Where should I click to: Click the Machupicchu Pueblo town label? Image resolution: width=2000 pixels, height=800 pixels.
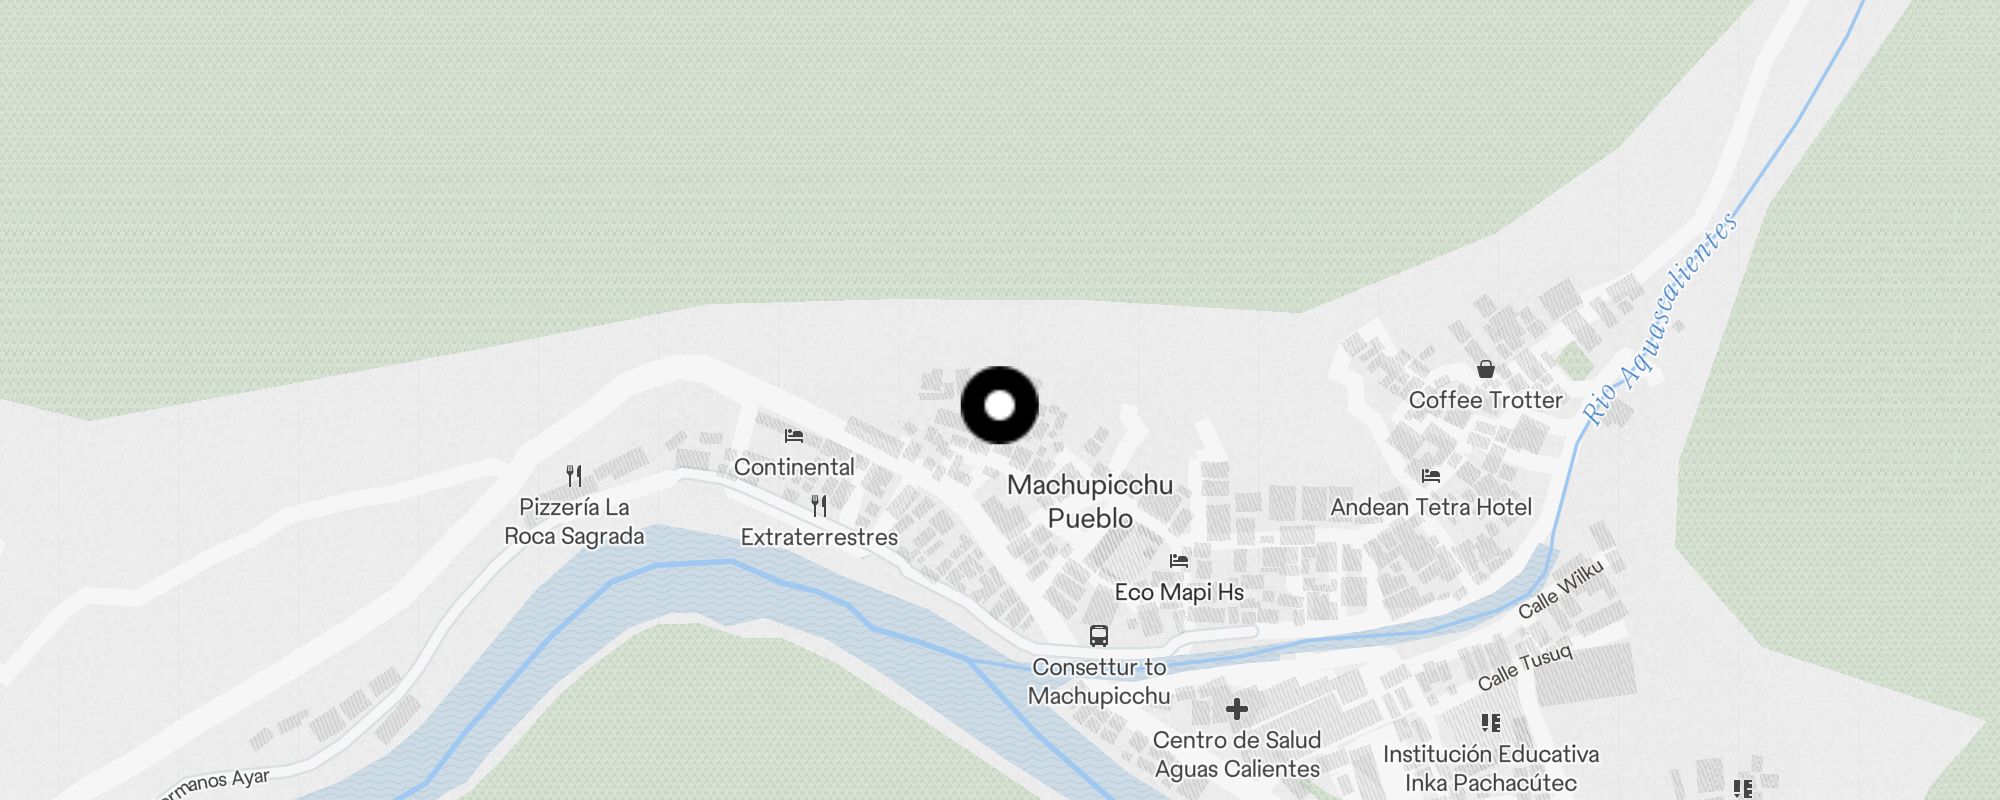point(1090,502)
